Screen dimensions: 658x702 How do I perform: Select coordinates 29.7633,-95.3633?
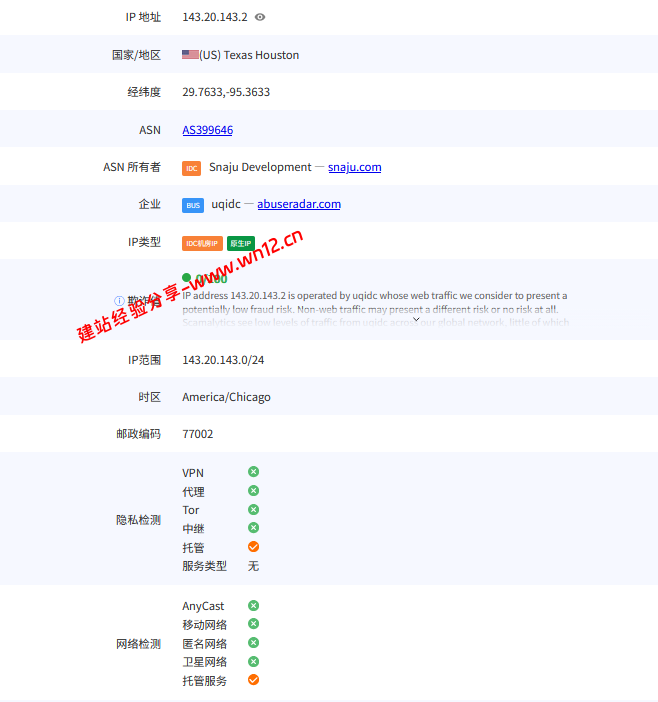point(226,92)
